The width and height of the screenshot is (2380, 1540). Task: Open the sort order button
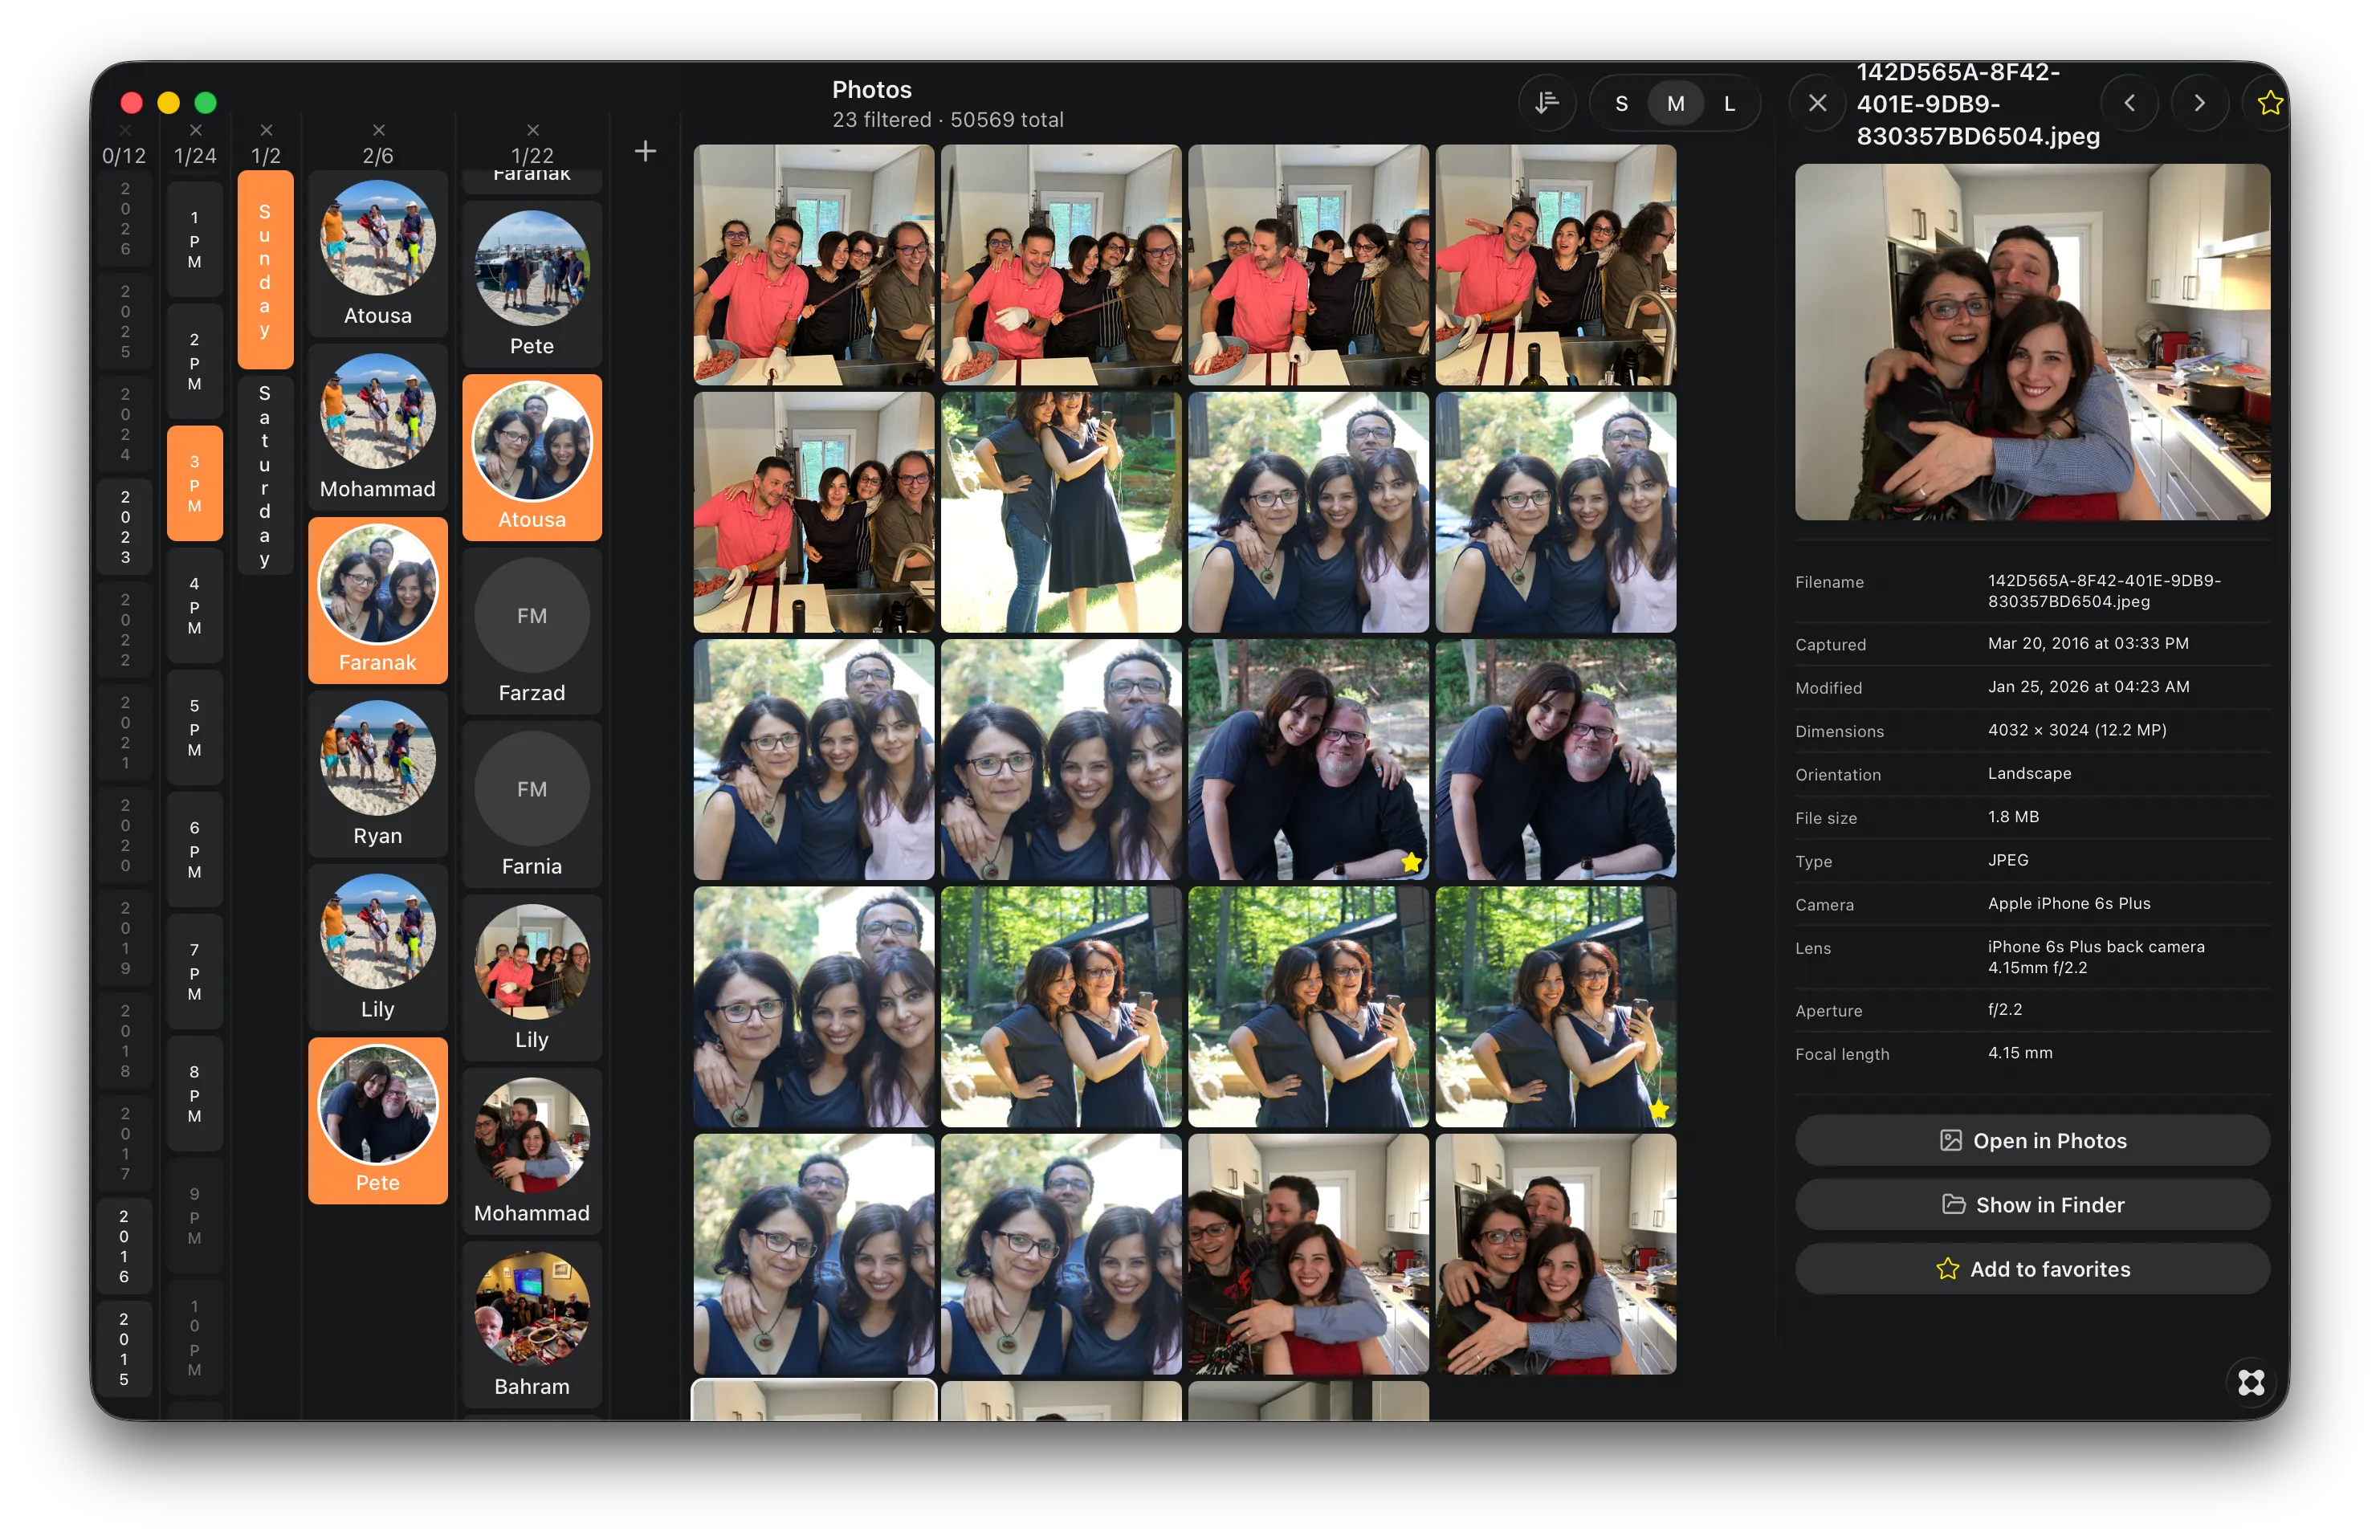[x=1546, y=103]
